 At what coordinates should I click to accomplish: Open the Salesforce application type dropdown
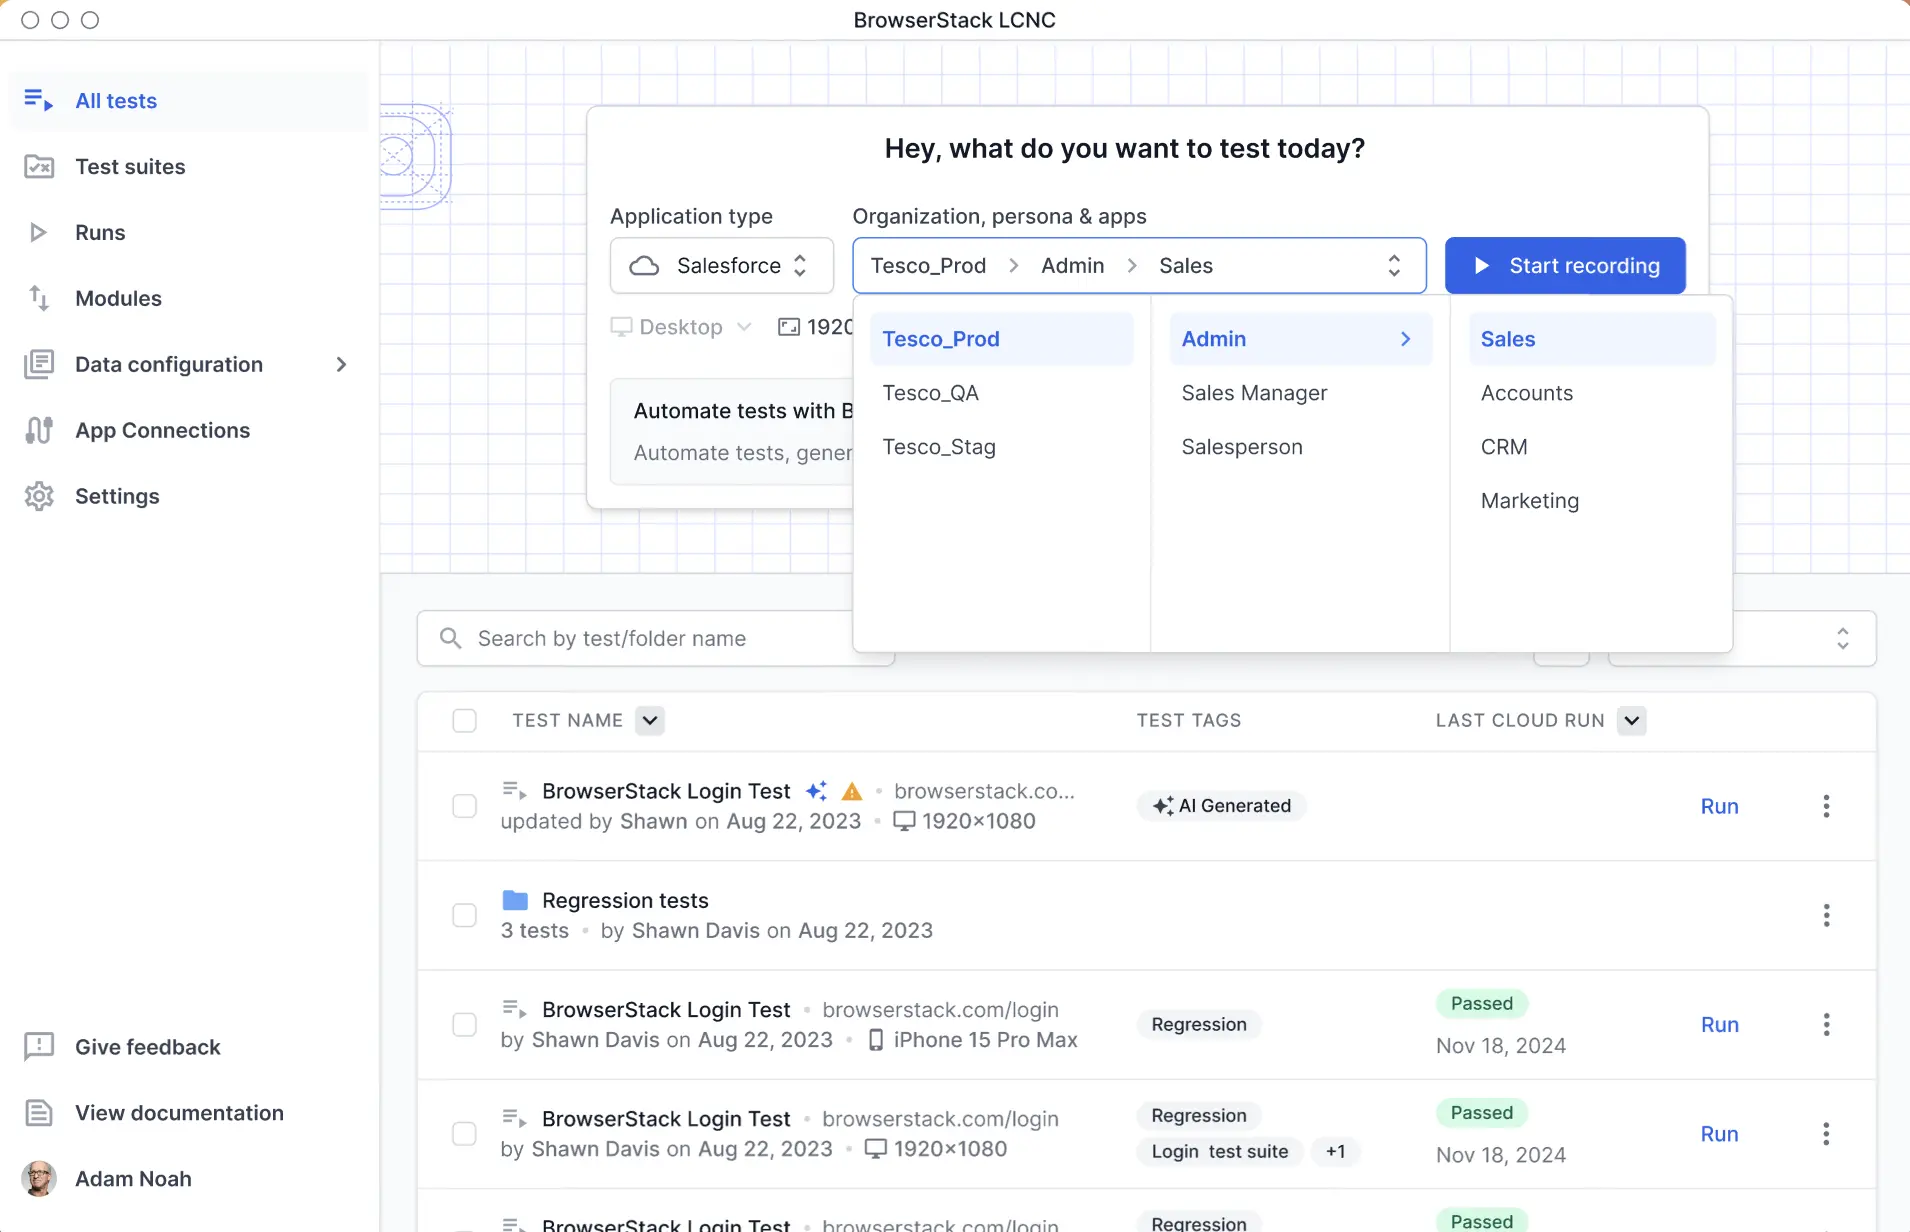click(x=722, y=266)
